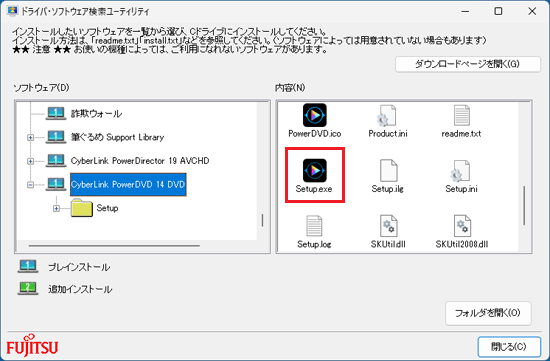Image resolution: width=550 pixels, height=361 pixels.
Task: Open the PowerDVD.ico file icon
Action: coord(315,115)
